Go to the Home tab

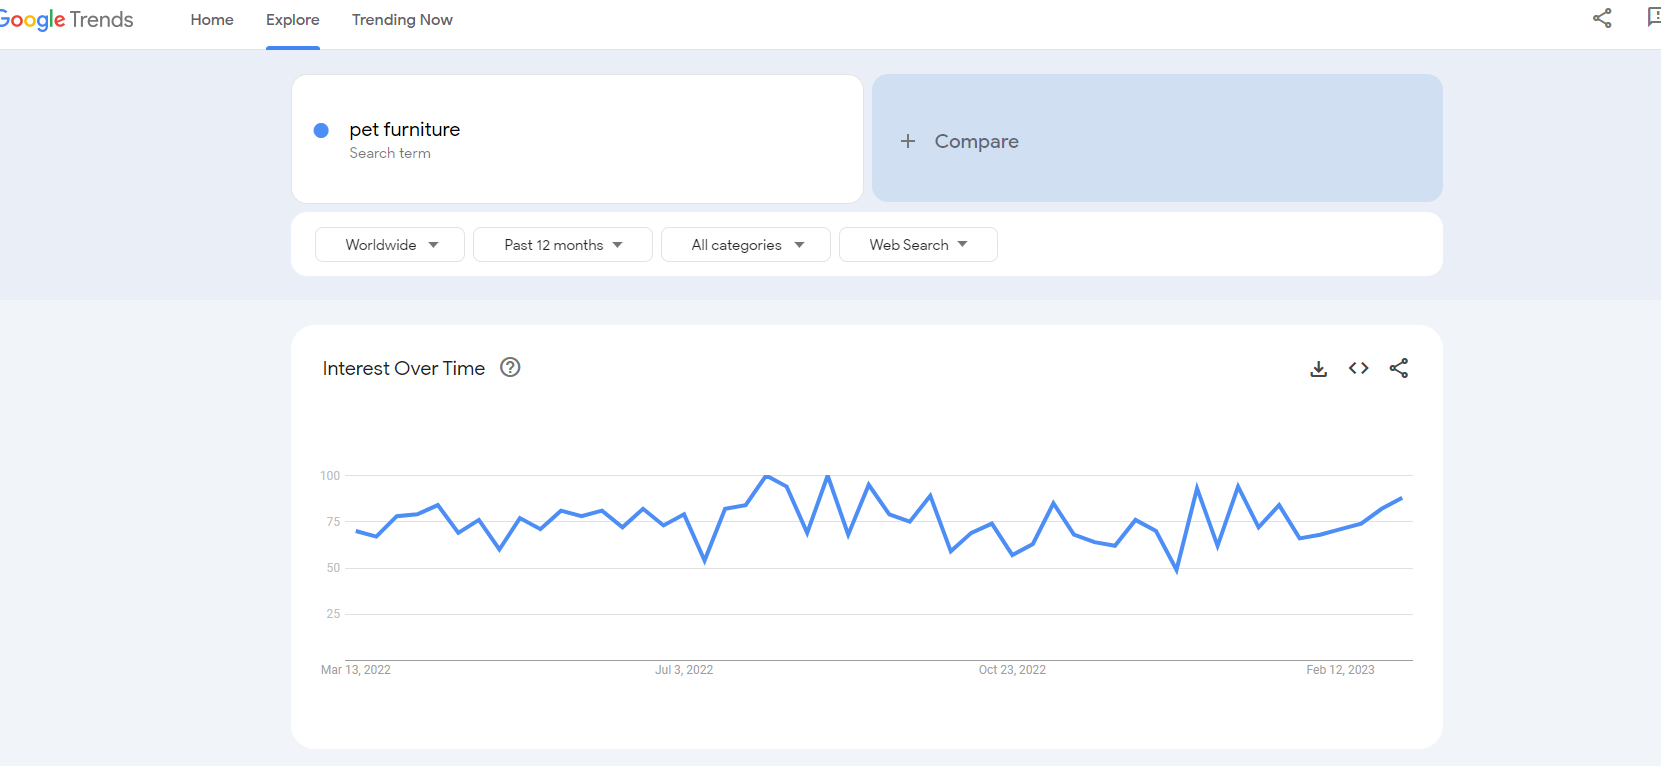coord(212,20)
